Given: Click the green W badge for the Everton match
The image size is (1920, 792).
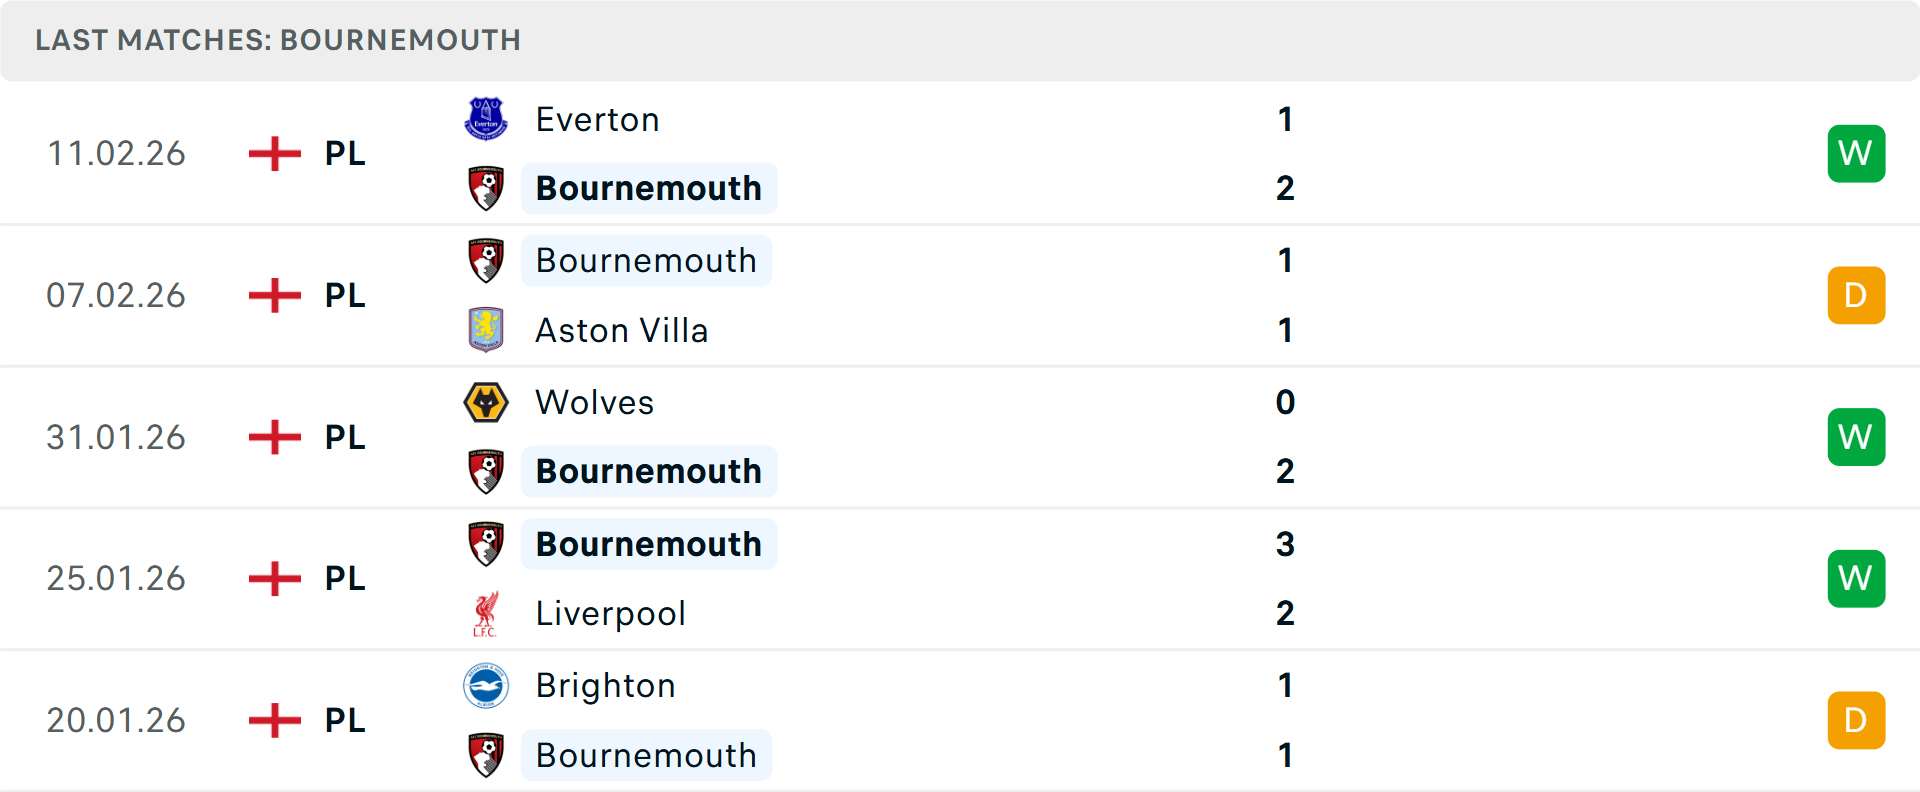Looking at the screenshot, I should (1856, 153).
